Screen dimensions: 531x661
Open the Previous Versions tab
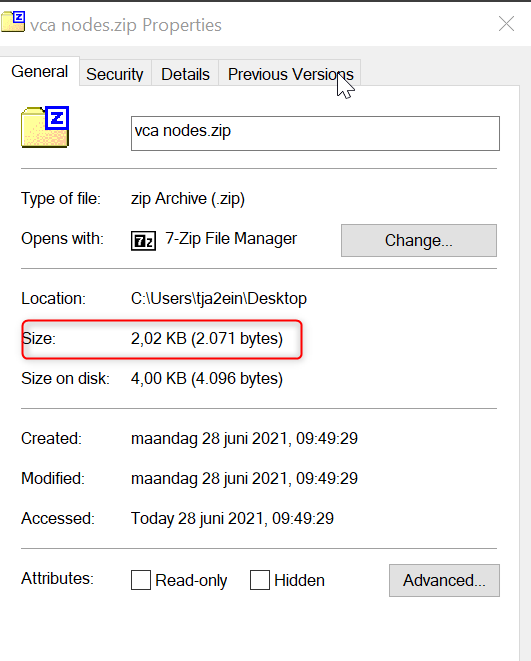click(290, 74)
